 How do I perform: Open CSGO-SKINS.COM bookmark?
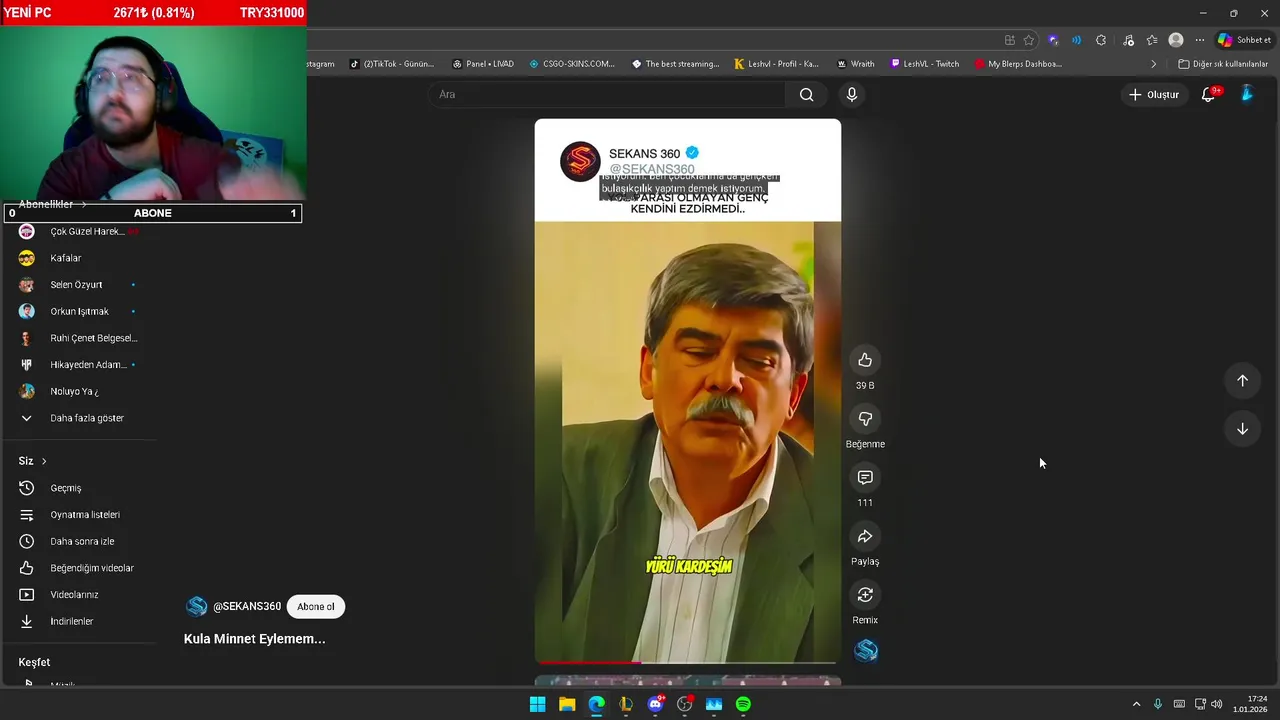pos(572,64)
